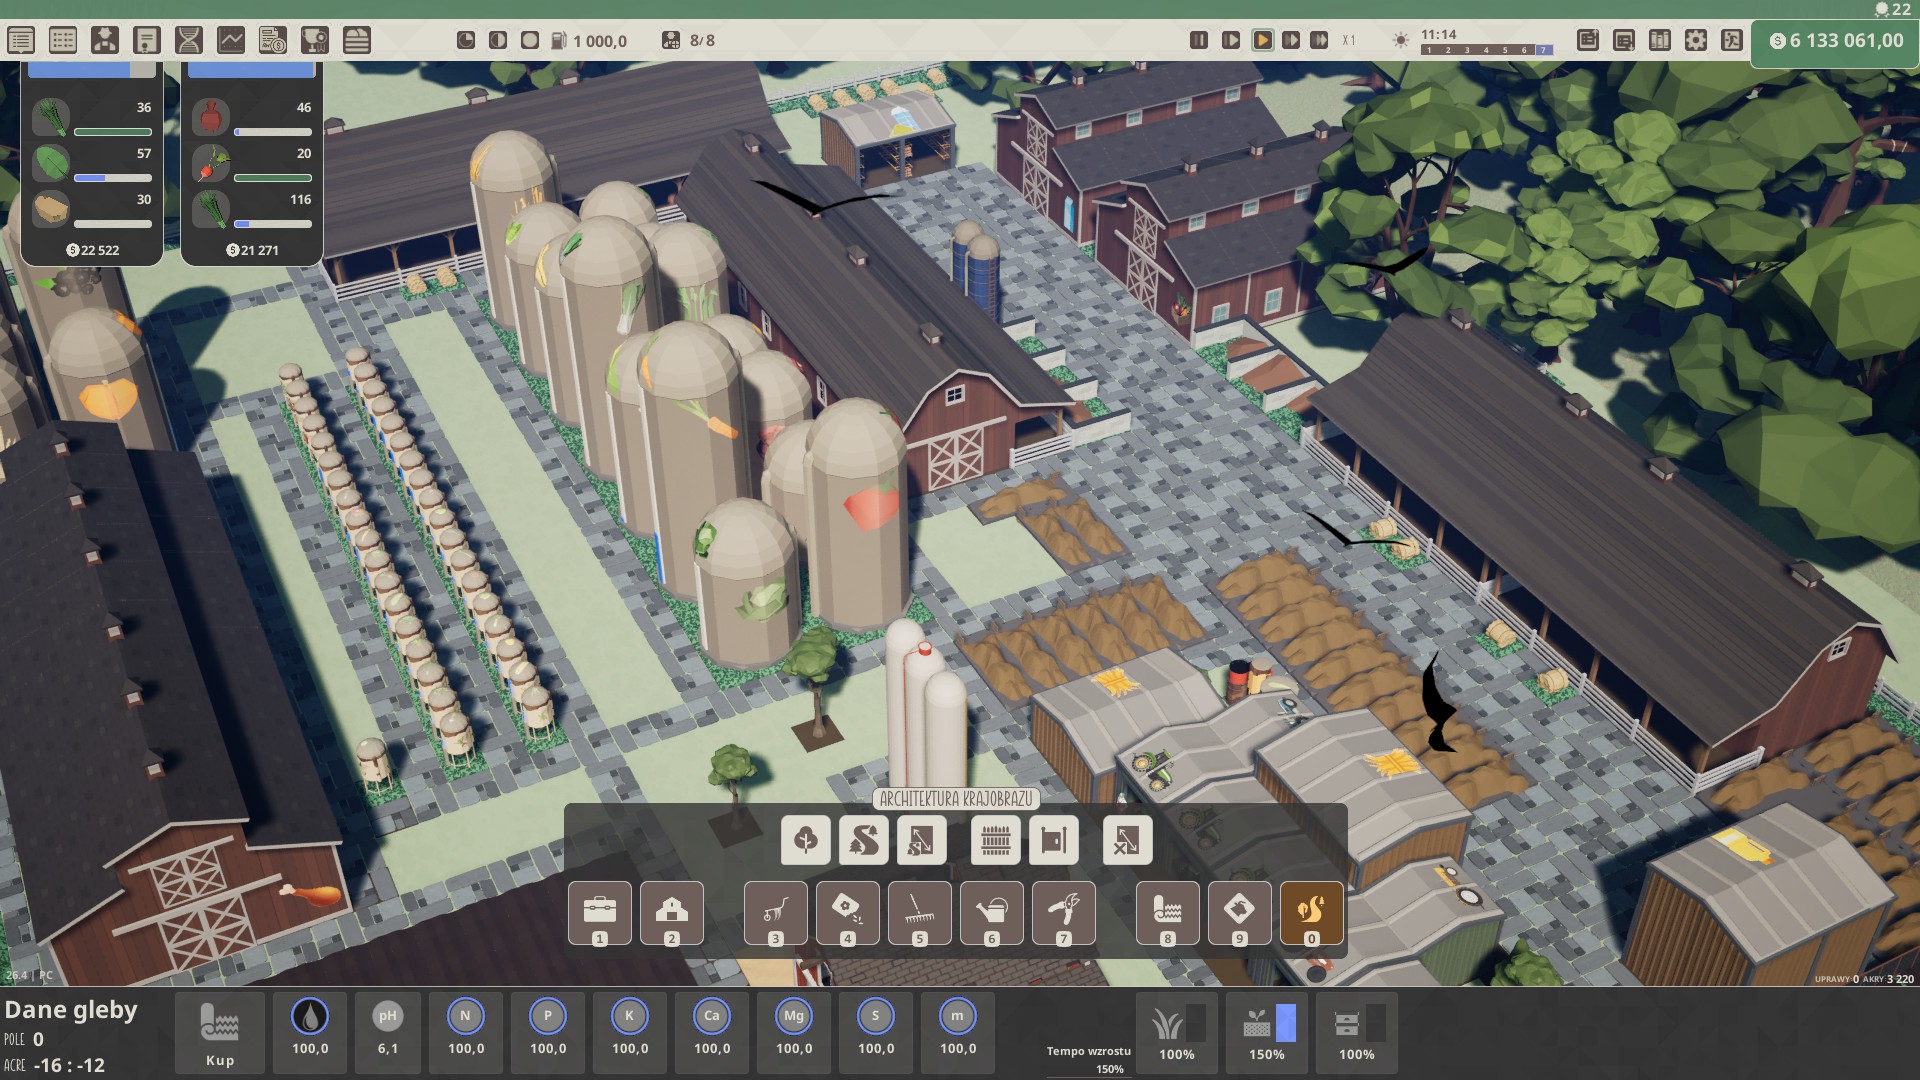The width and height of the screenshot is (1920, 1080).
Task: Open the DNA genetics panel
Action: click(x=188, y=40)
